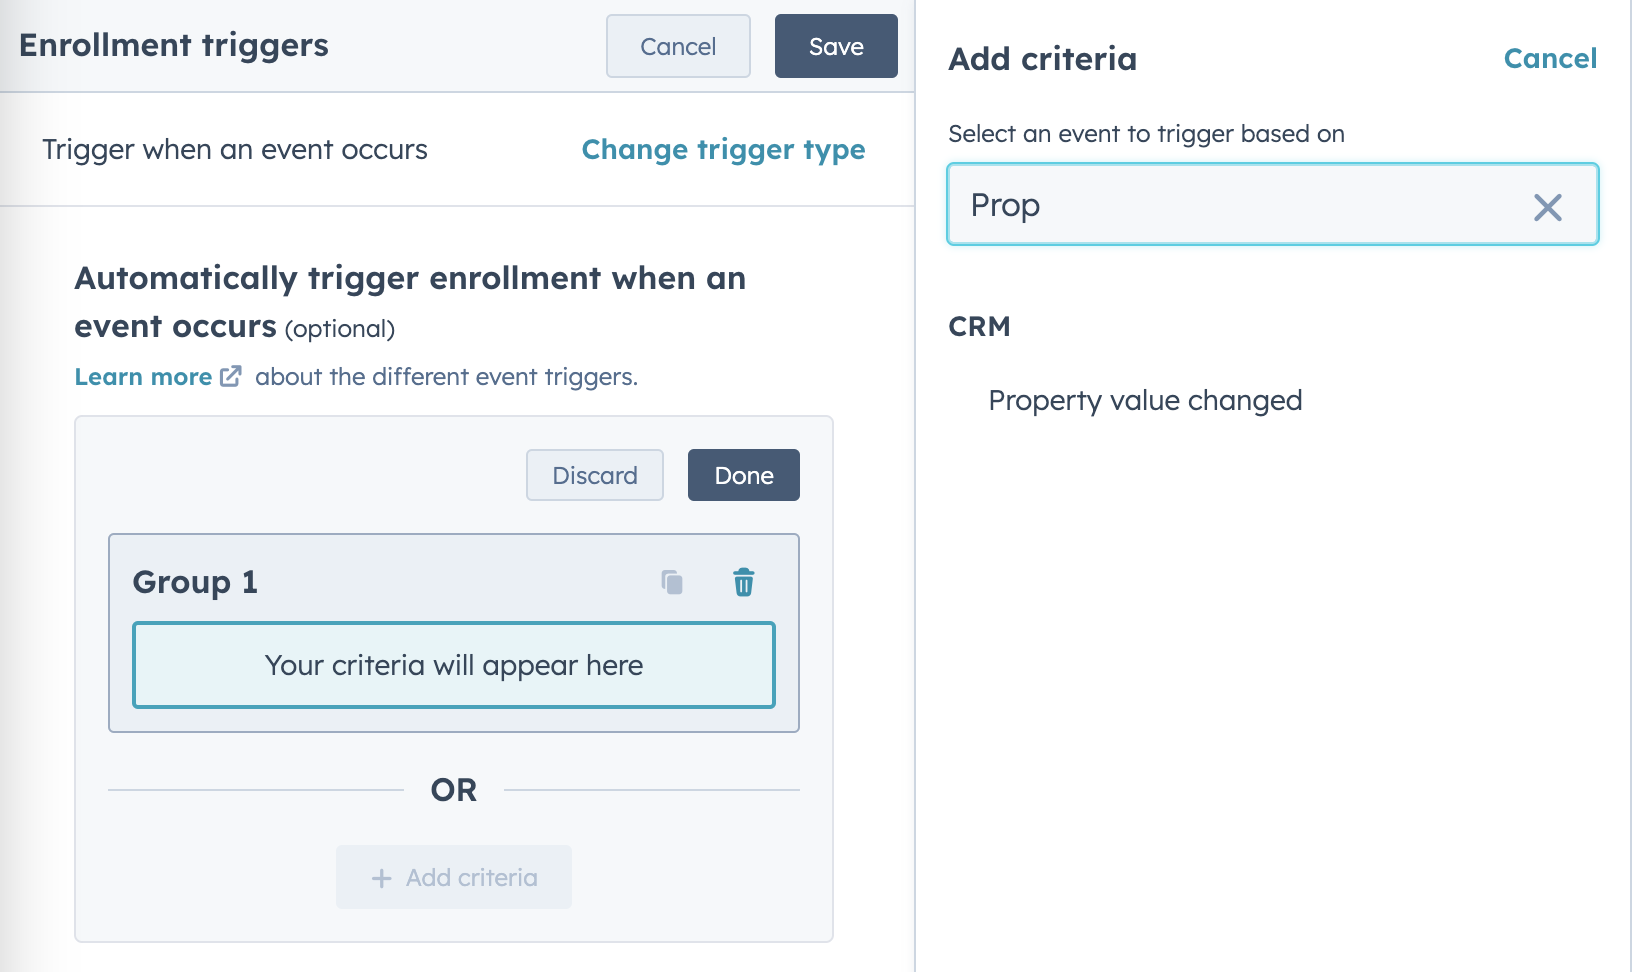Duplicate Group 1 using the copy icon
Screen dimensions: 1632x972
click(671, 582)
